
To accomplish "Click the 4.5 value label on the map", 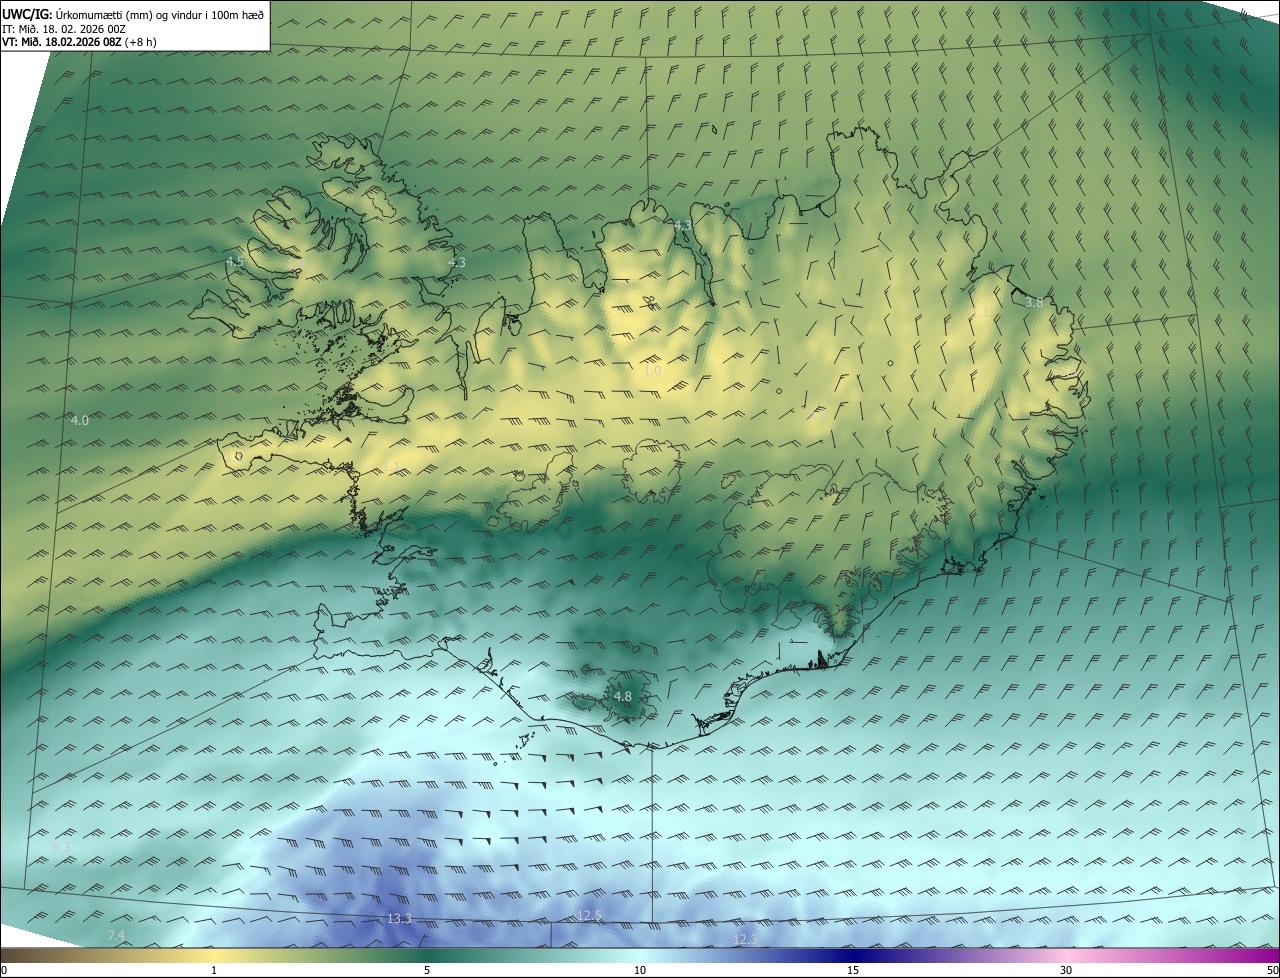I will (x=234, y=261).
